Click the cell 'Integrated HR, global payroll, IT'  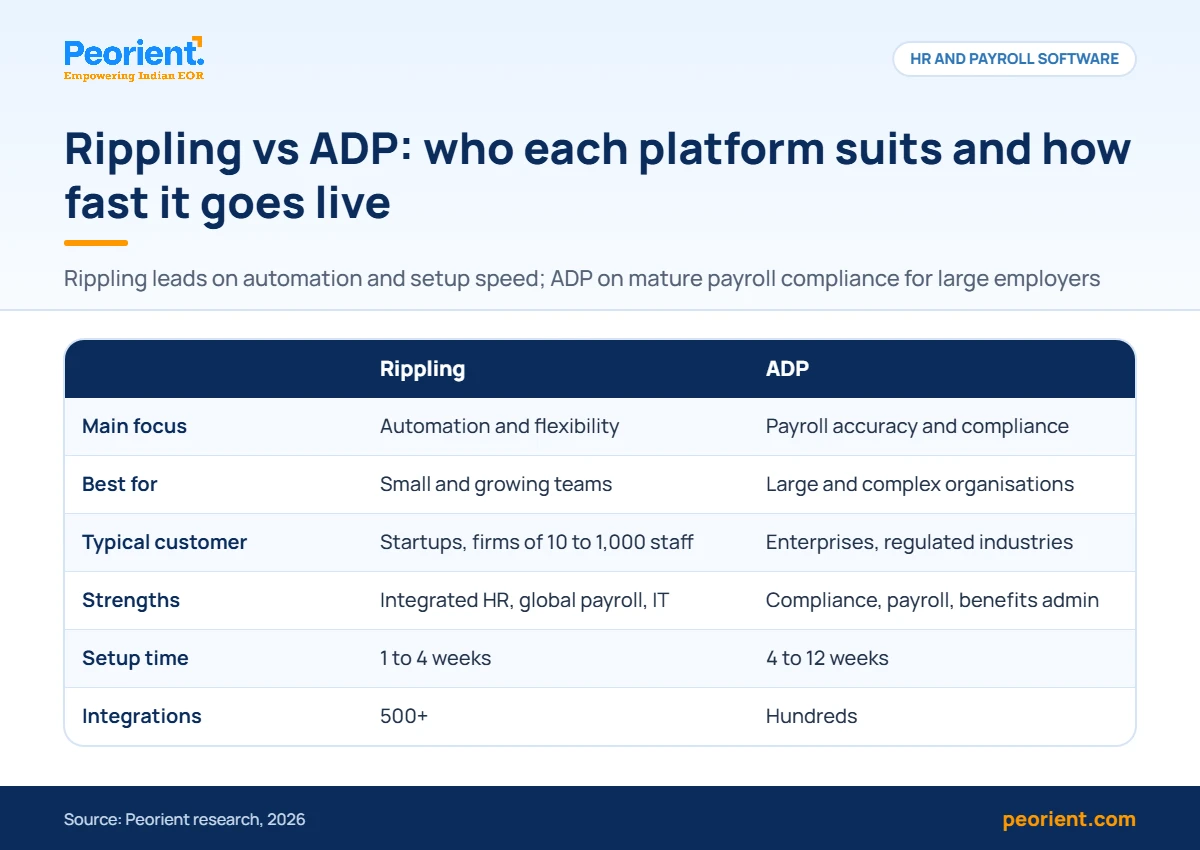click(x=525, y=600)
